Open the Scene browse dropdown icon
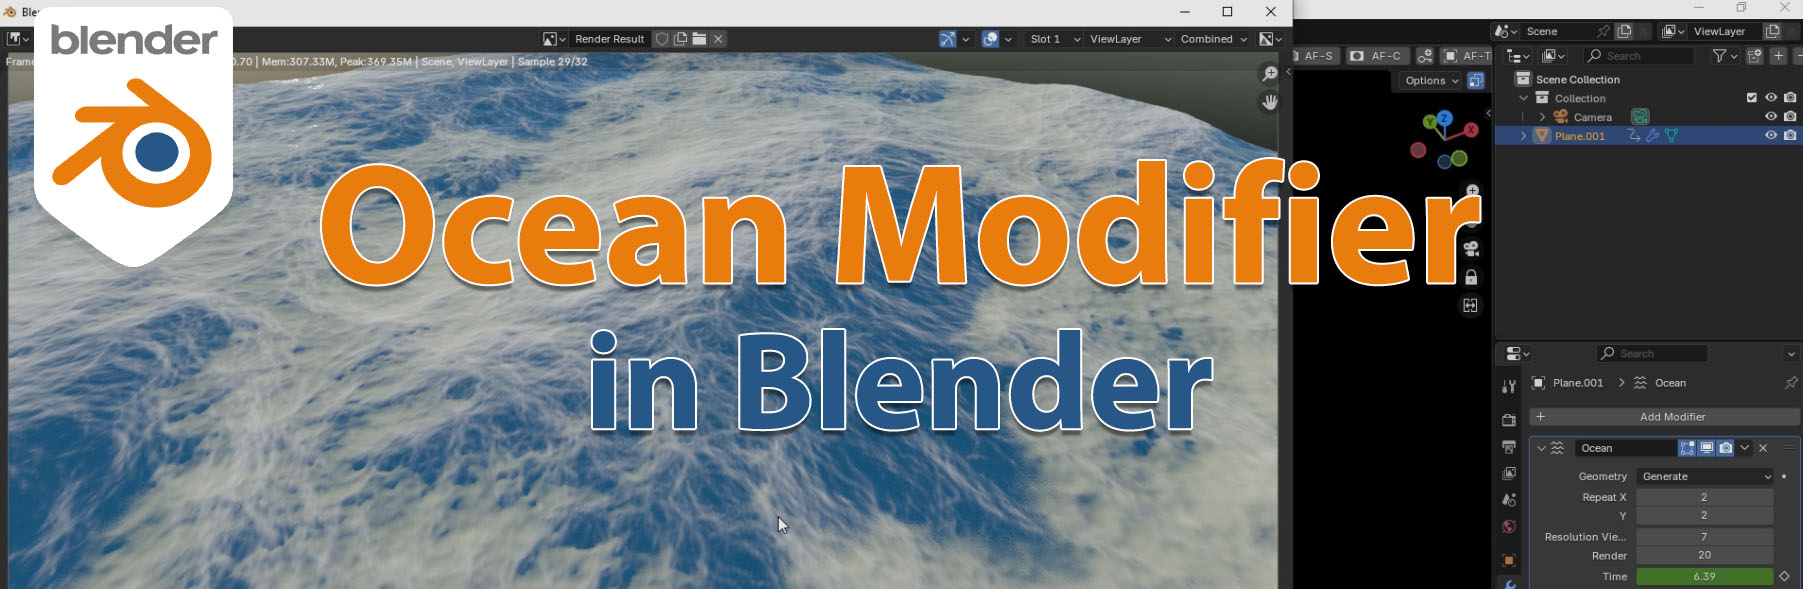 click(x=1505, y=31)
